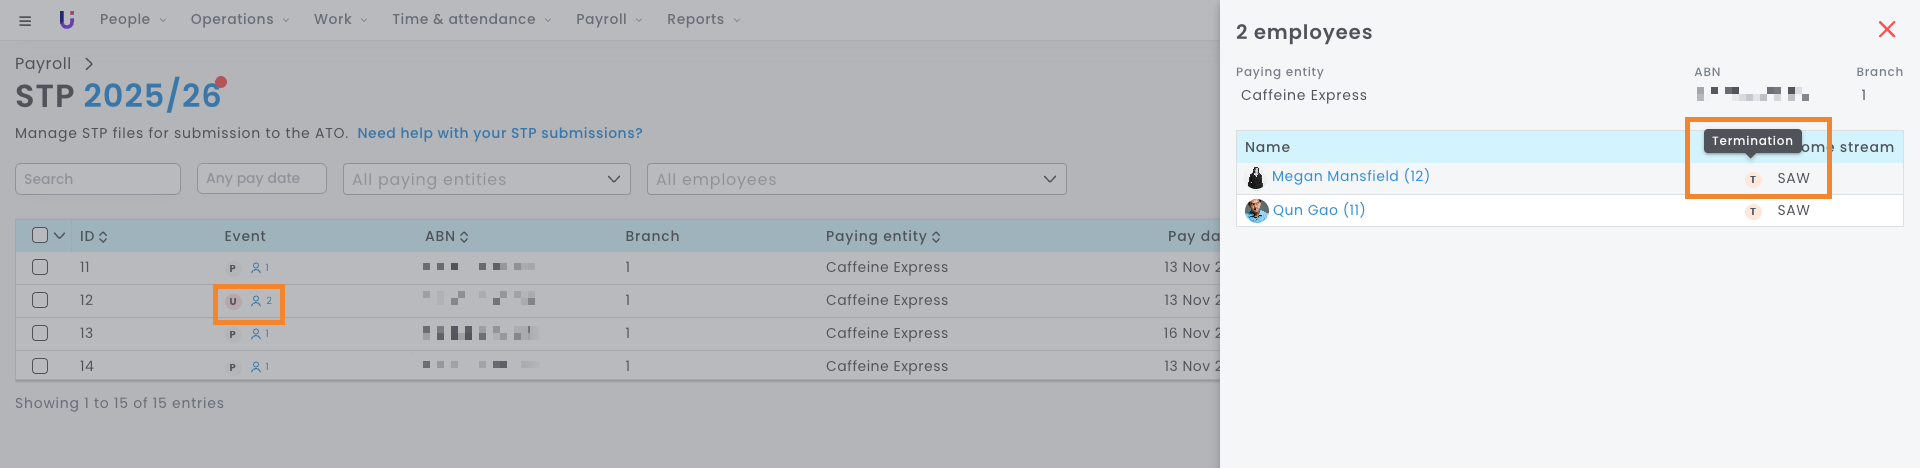Open Megan Mansfield's employee profile link
1920x468 pixels.
coord(1350,176)
